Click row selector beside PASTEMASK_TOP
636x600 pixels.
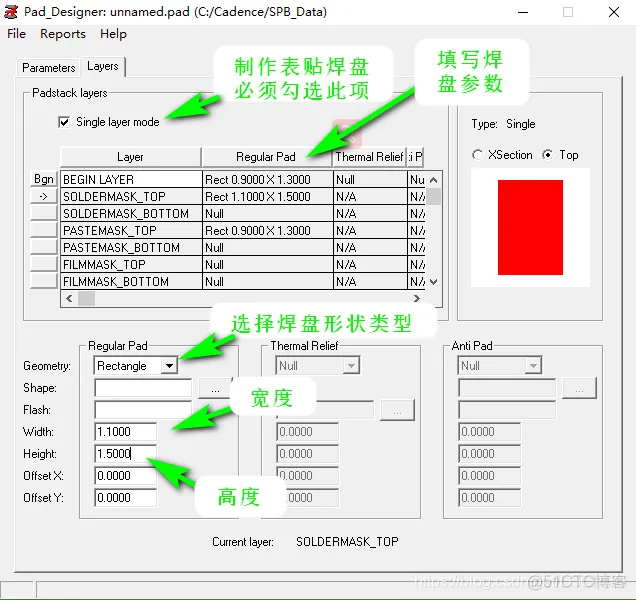(43, 230)
